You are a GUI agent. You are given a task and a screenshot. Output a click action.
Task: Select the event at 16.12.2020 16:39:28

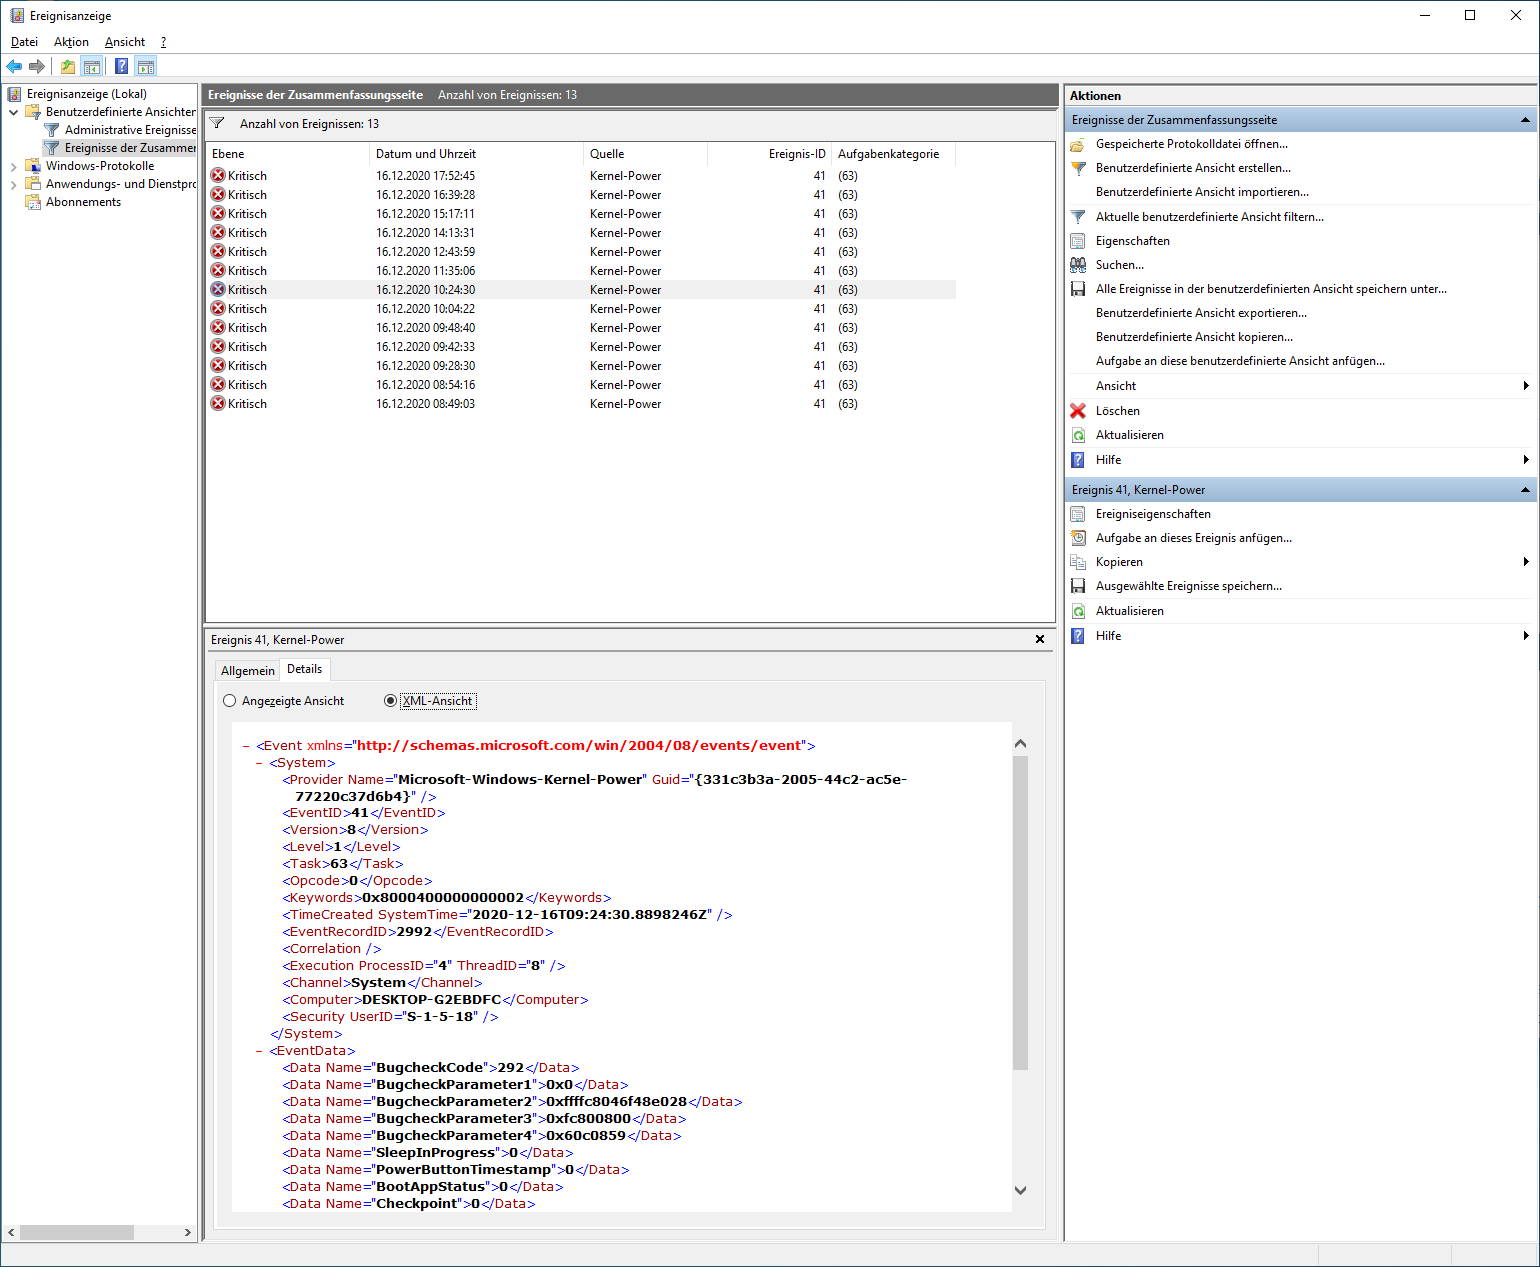581,195
